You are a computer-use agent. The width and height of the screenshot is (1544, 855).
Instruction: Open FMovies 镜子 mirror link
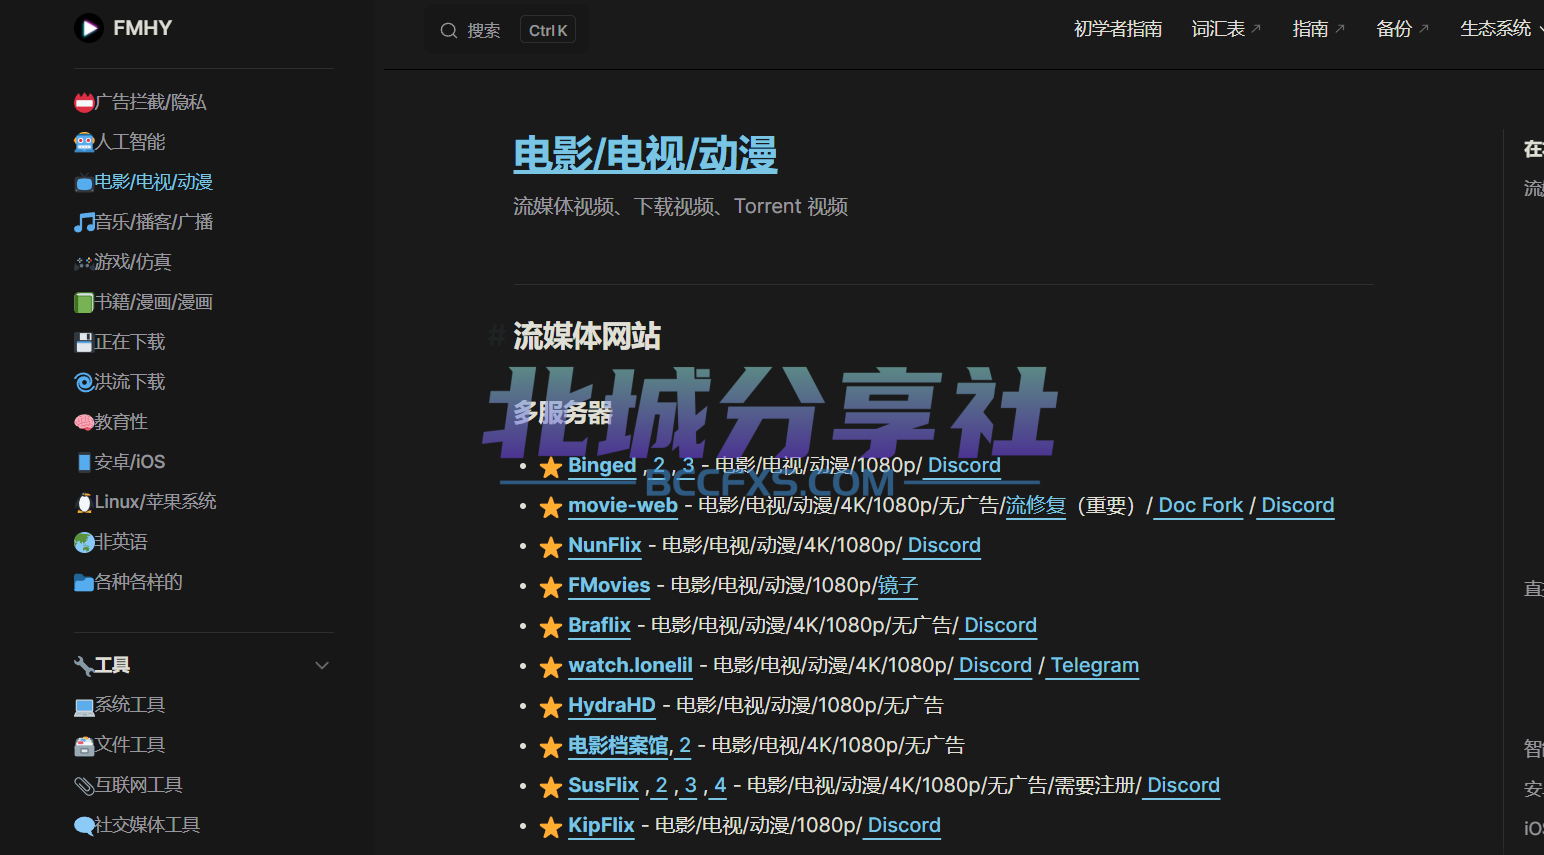(x=897, y=585)
